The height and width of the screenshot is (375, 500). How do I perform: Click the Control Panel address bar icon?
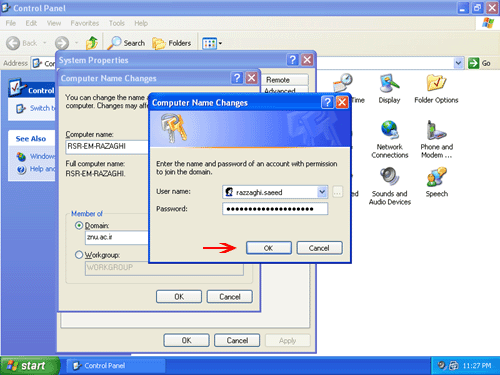[x=38, y=63]
